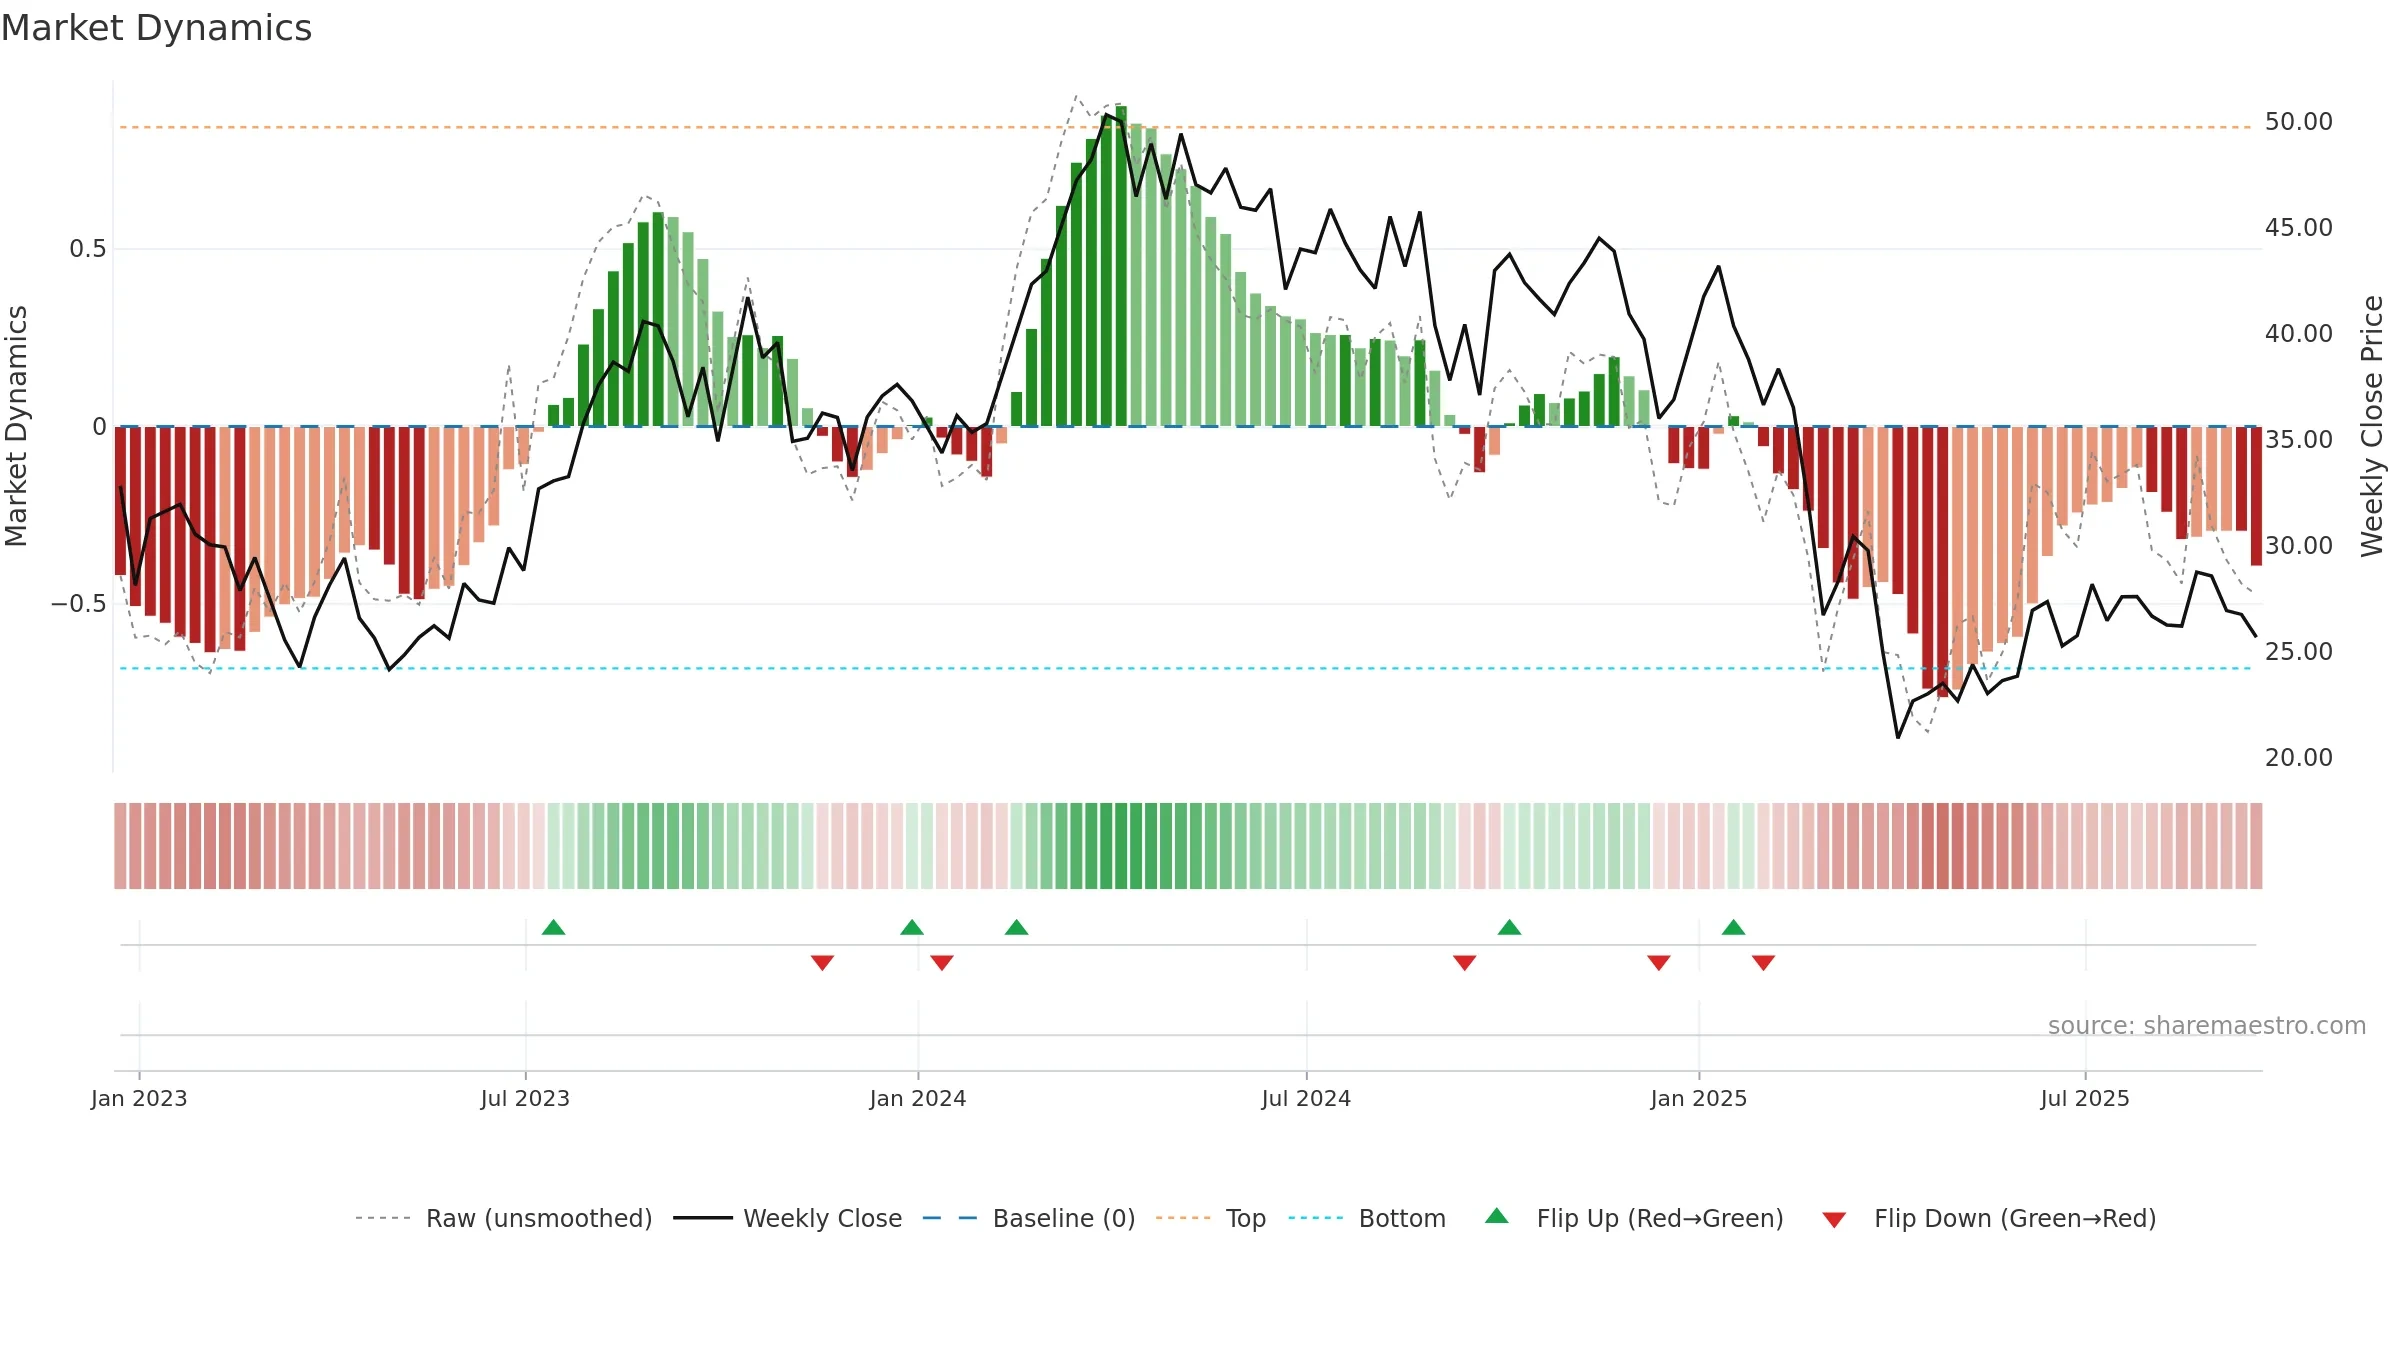This screenshot has height=1350, width=2400.
Task: Click the cyan dotted Bottom threshold line
Action: click(x=1185, y=668)
